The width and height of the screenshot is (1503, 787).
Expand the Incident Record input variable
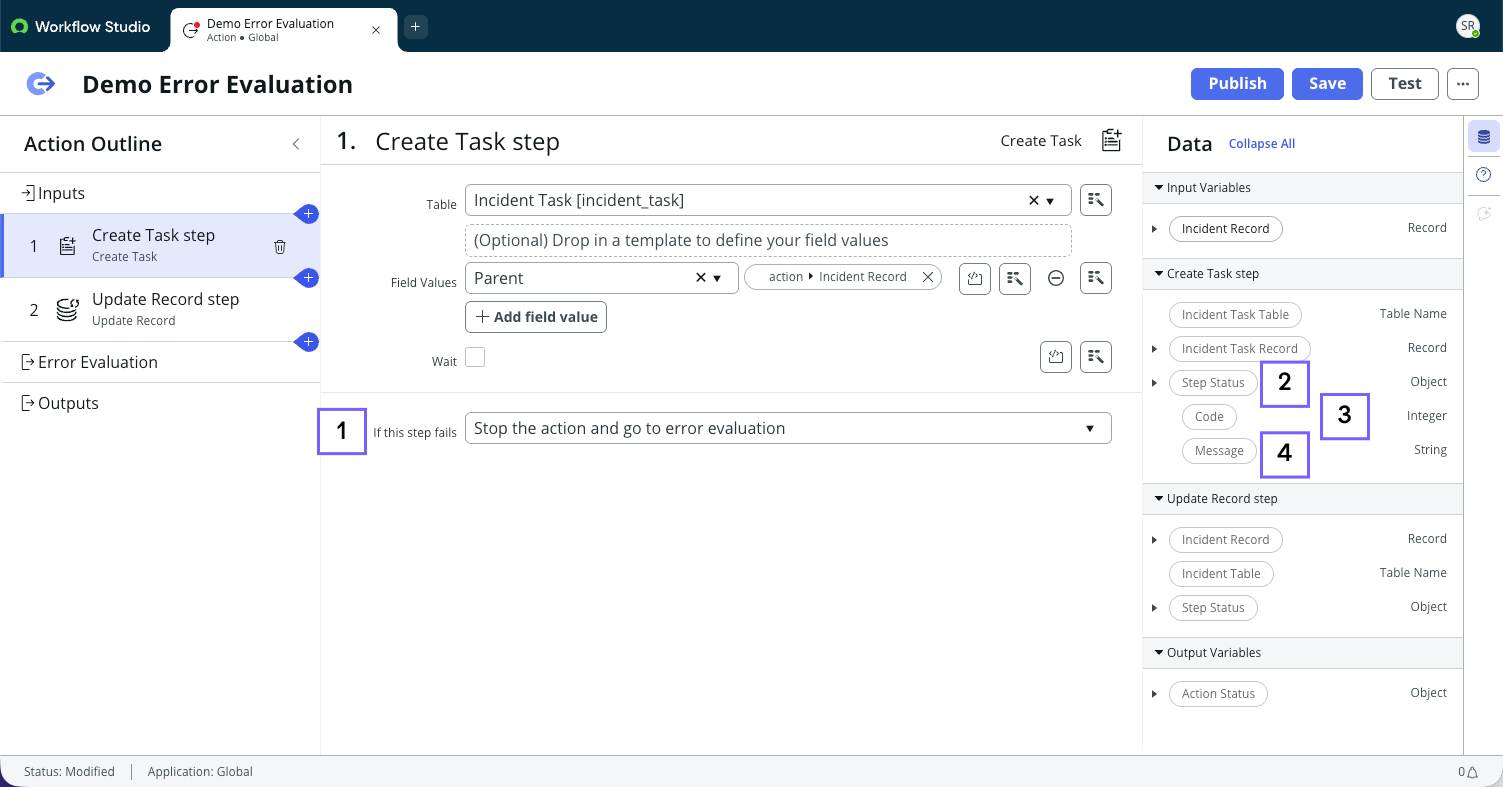(1154, 229)
